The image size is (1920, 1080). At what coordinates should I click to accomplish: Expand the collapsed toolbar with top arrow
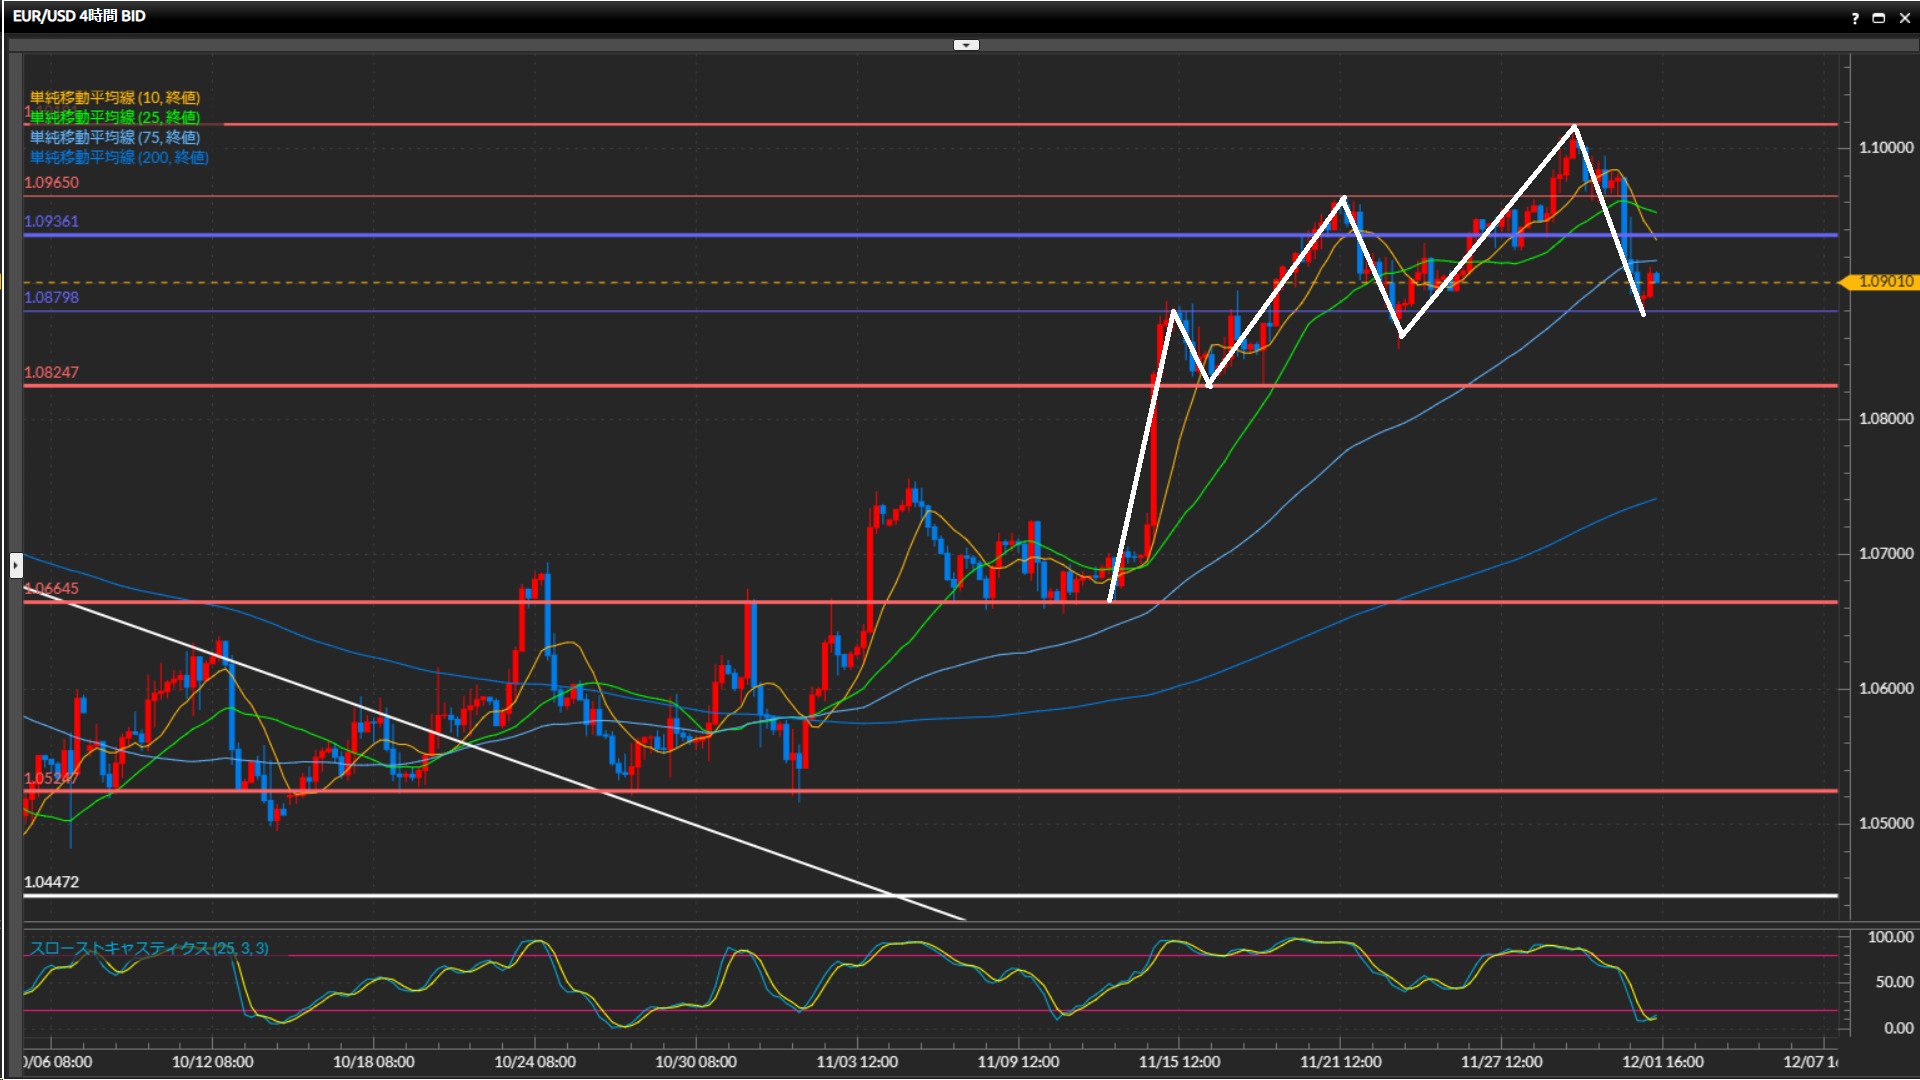[x=965, y=45]
